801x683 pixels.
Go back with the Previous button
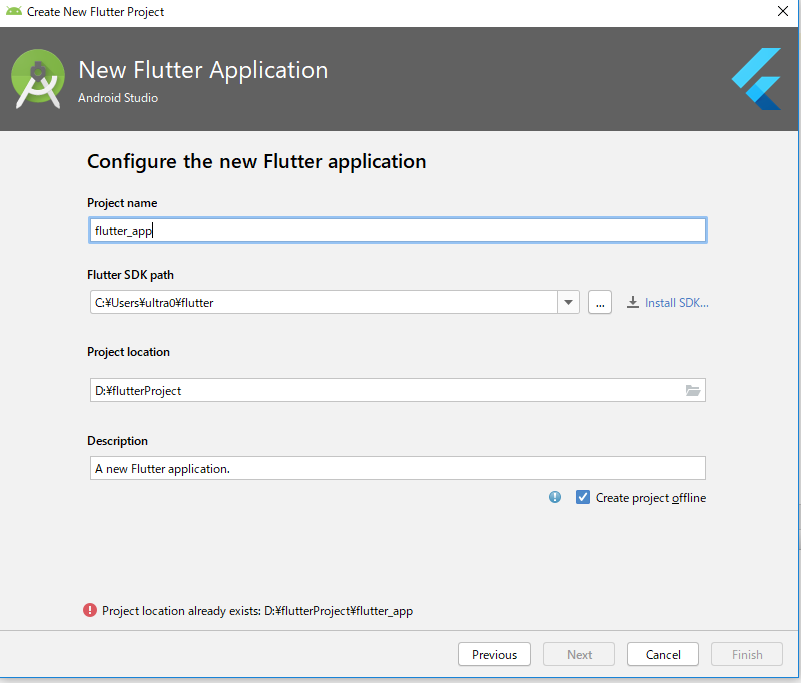click(494, 655)
